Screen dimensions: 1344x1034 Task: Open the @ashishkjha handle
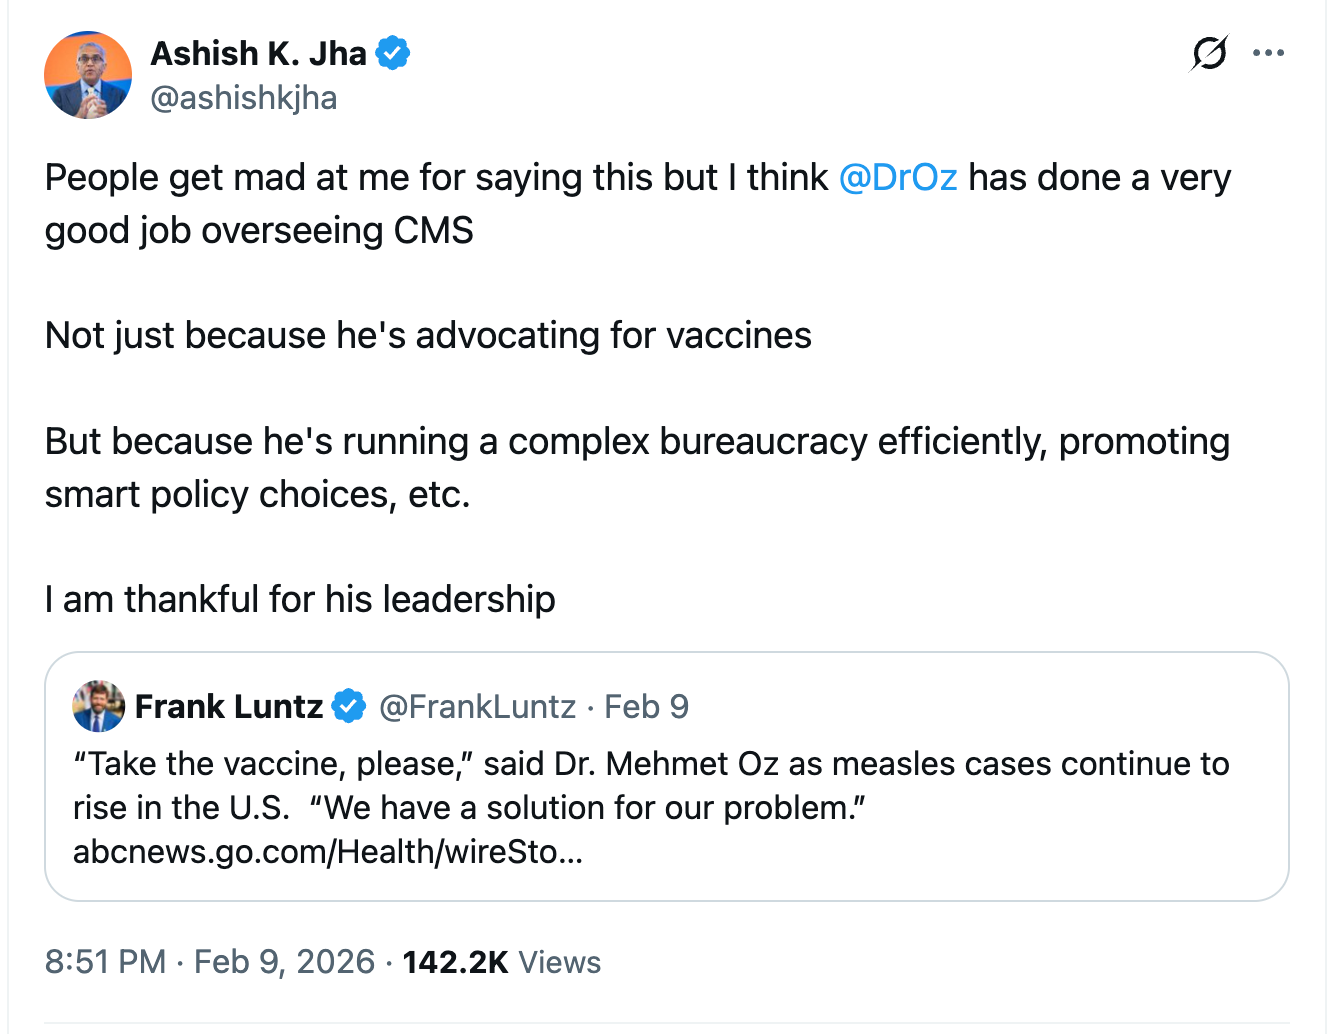243,97
